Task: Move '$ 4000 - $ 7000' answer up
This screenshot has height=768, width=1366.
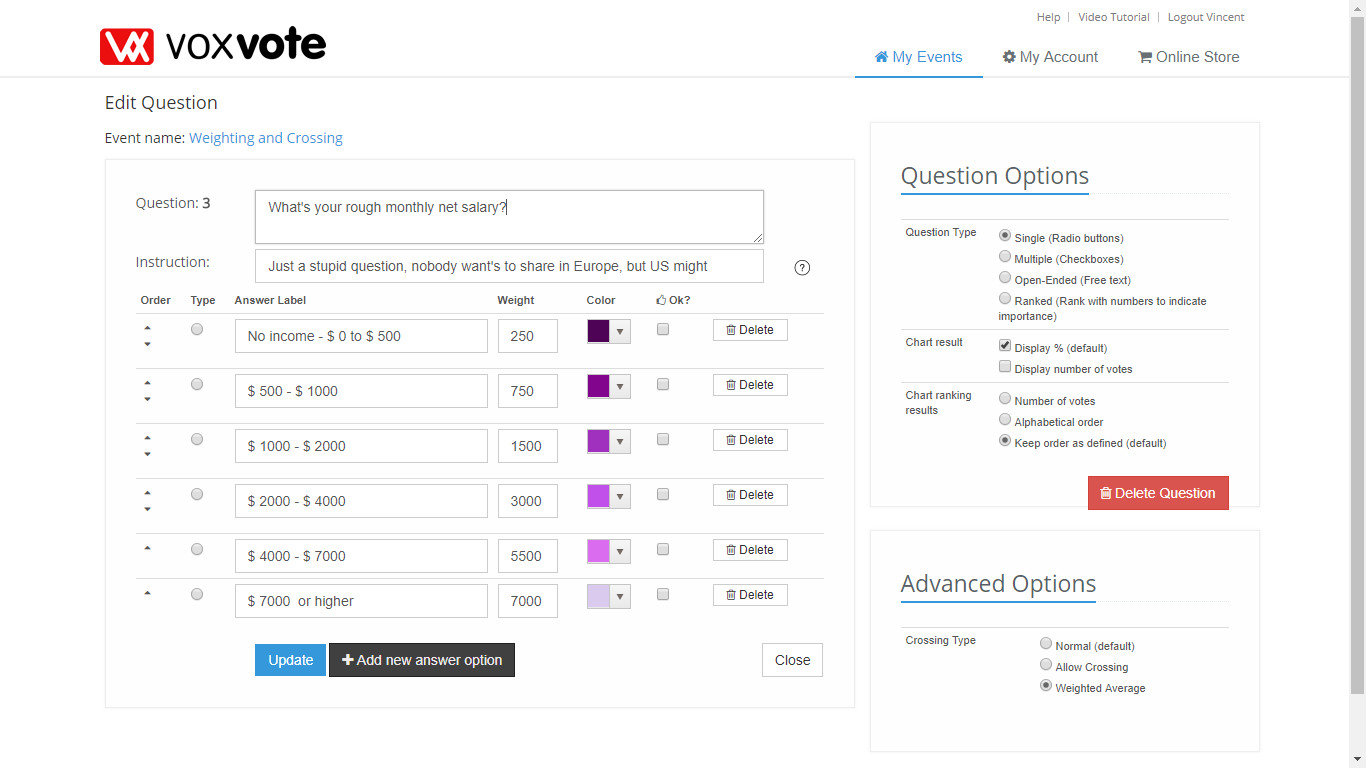Action: 148,547
